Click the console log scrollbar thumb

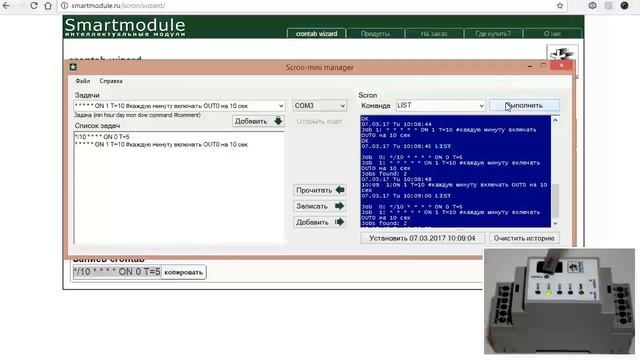tap(555, 201)
